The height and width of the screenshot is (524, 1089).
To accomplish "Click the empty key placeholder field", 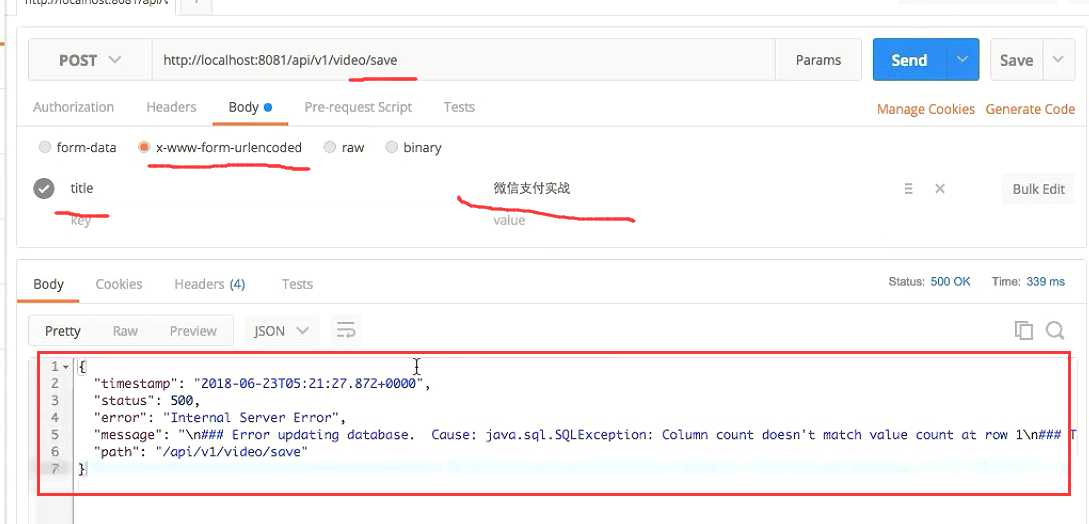I will pyautogui.click(x=81, y=221).
